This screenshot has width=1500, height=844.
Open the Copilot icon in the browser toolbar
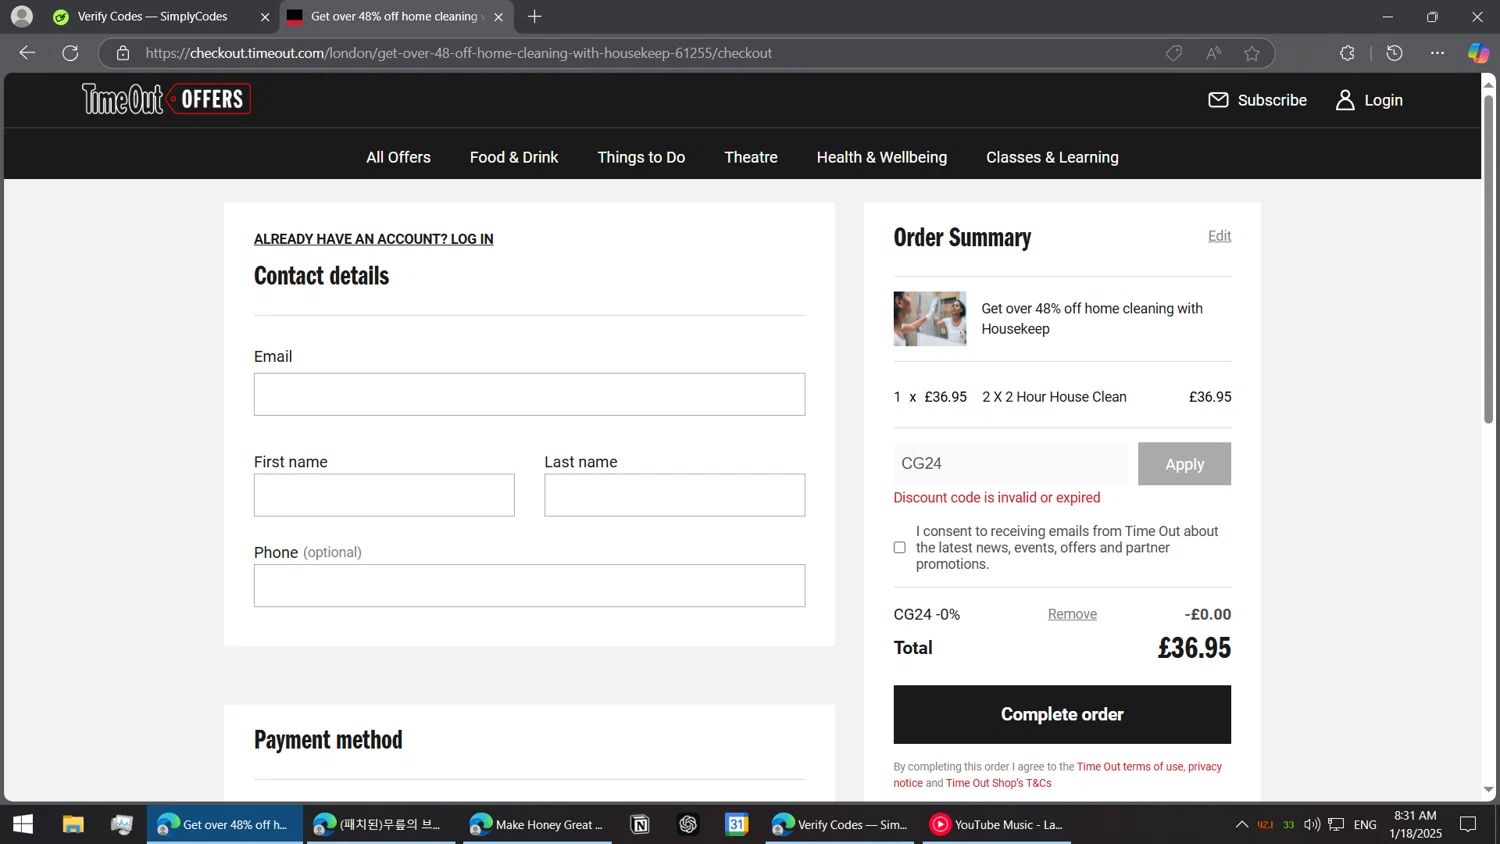point(1478,53)
